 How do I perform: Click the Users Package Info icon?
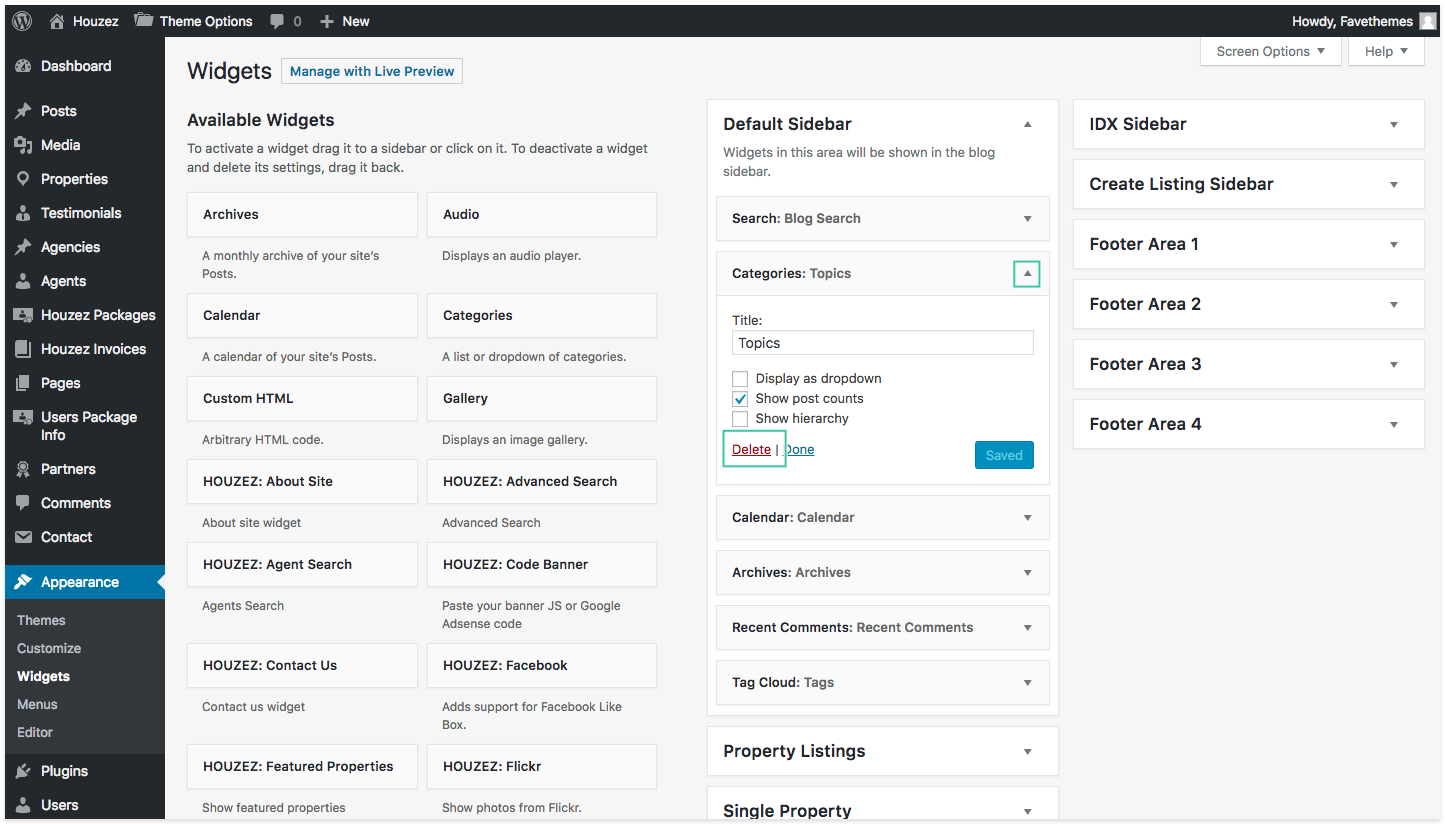pos(23,417)
